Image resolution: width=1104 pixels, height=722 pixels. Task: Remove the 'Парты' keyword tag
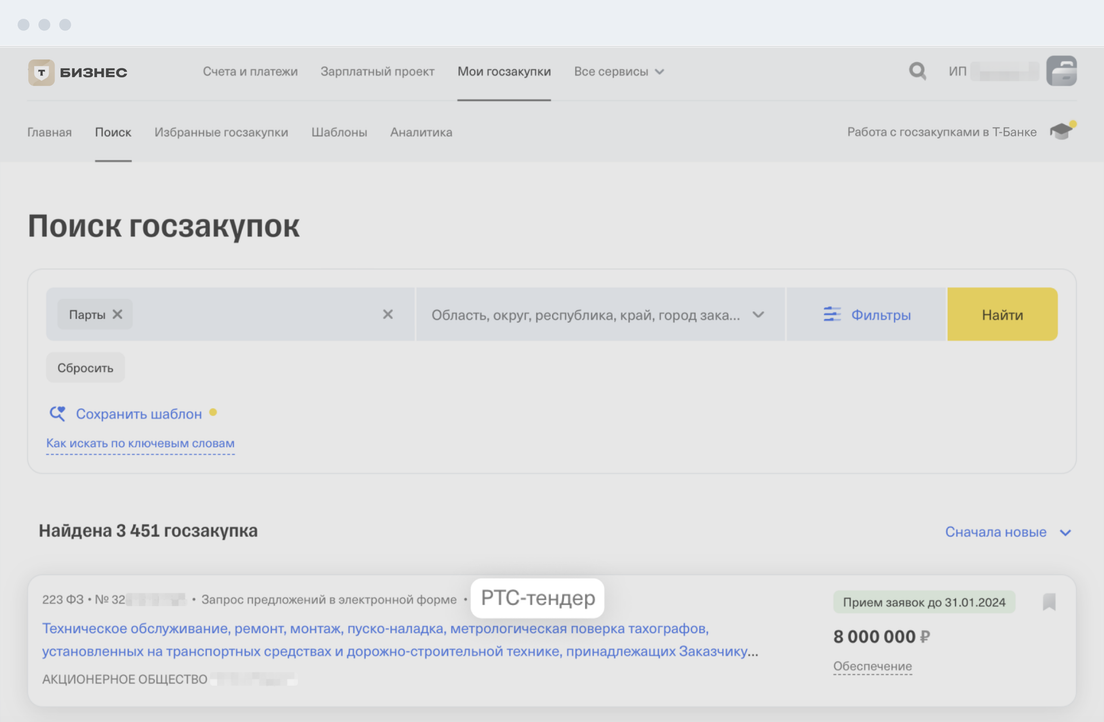pyautogui.click(x=118, y=314)
